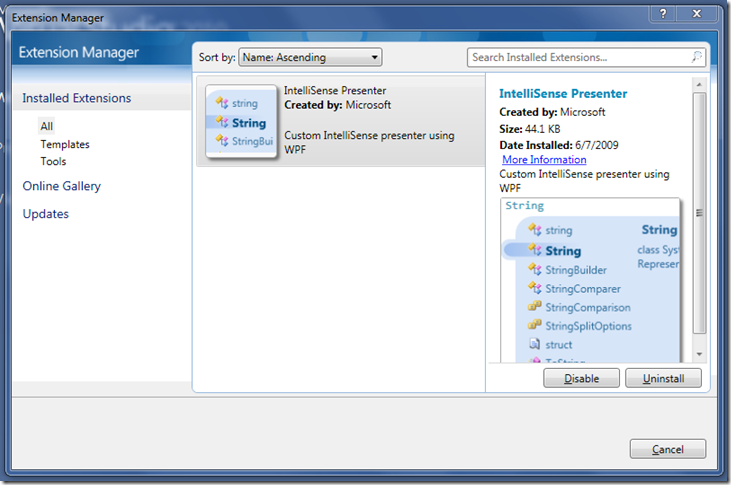This screenshot has width=731, height=485.
Task: Select the IntelliSense Presenter extension row title
Action: coord(335,90)
